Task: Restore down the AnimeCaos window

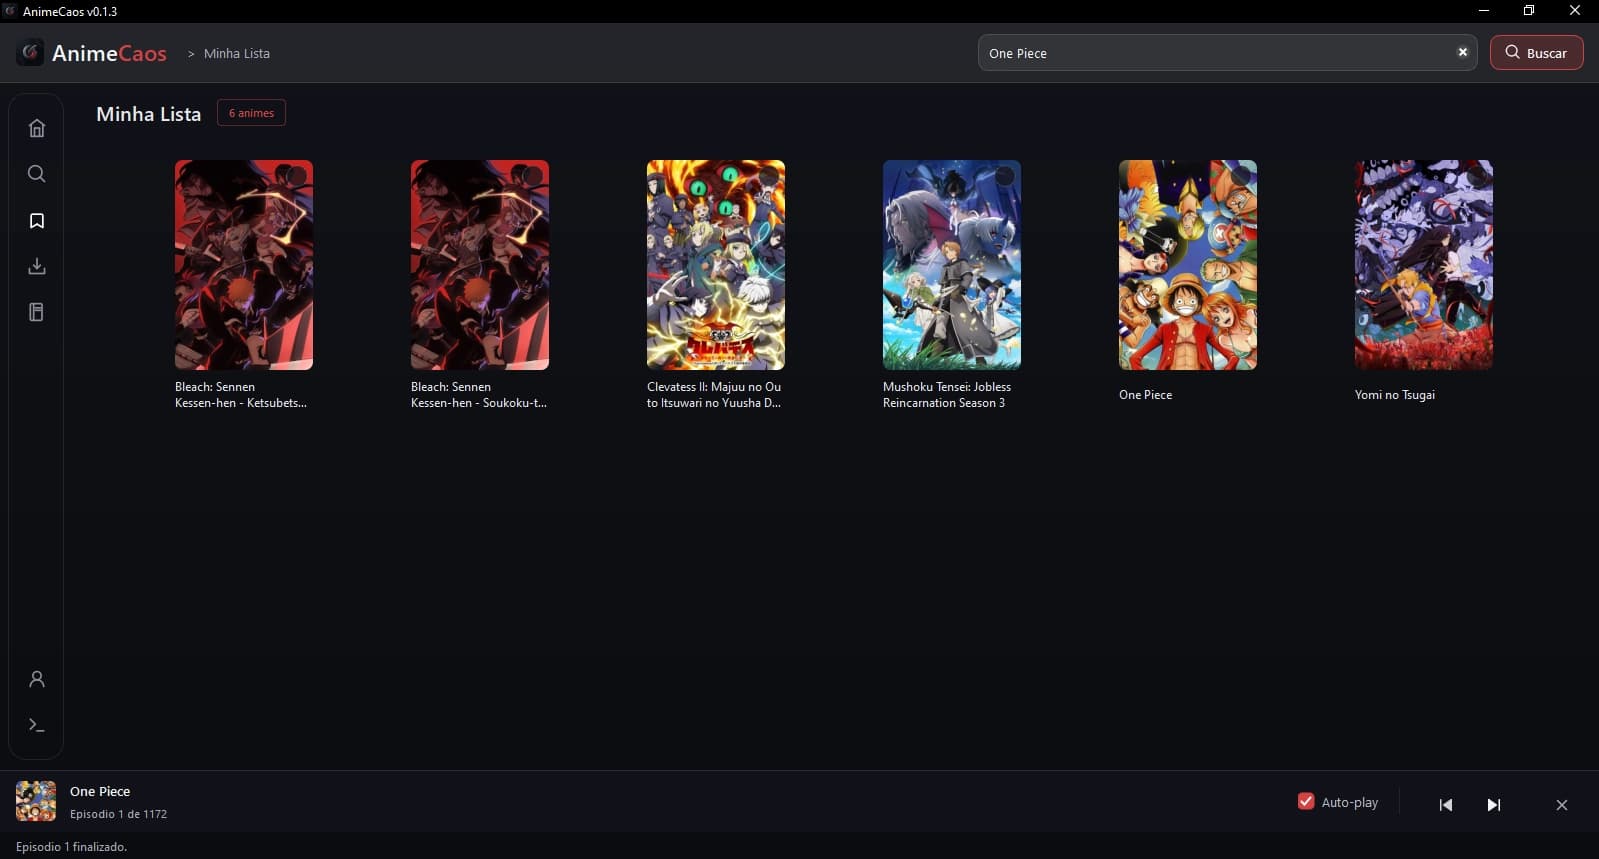Action: coord(1529,11)
